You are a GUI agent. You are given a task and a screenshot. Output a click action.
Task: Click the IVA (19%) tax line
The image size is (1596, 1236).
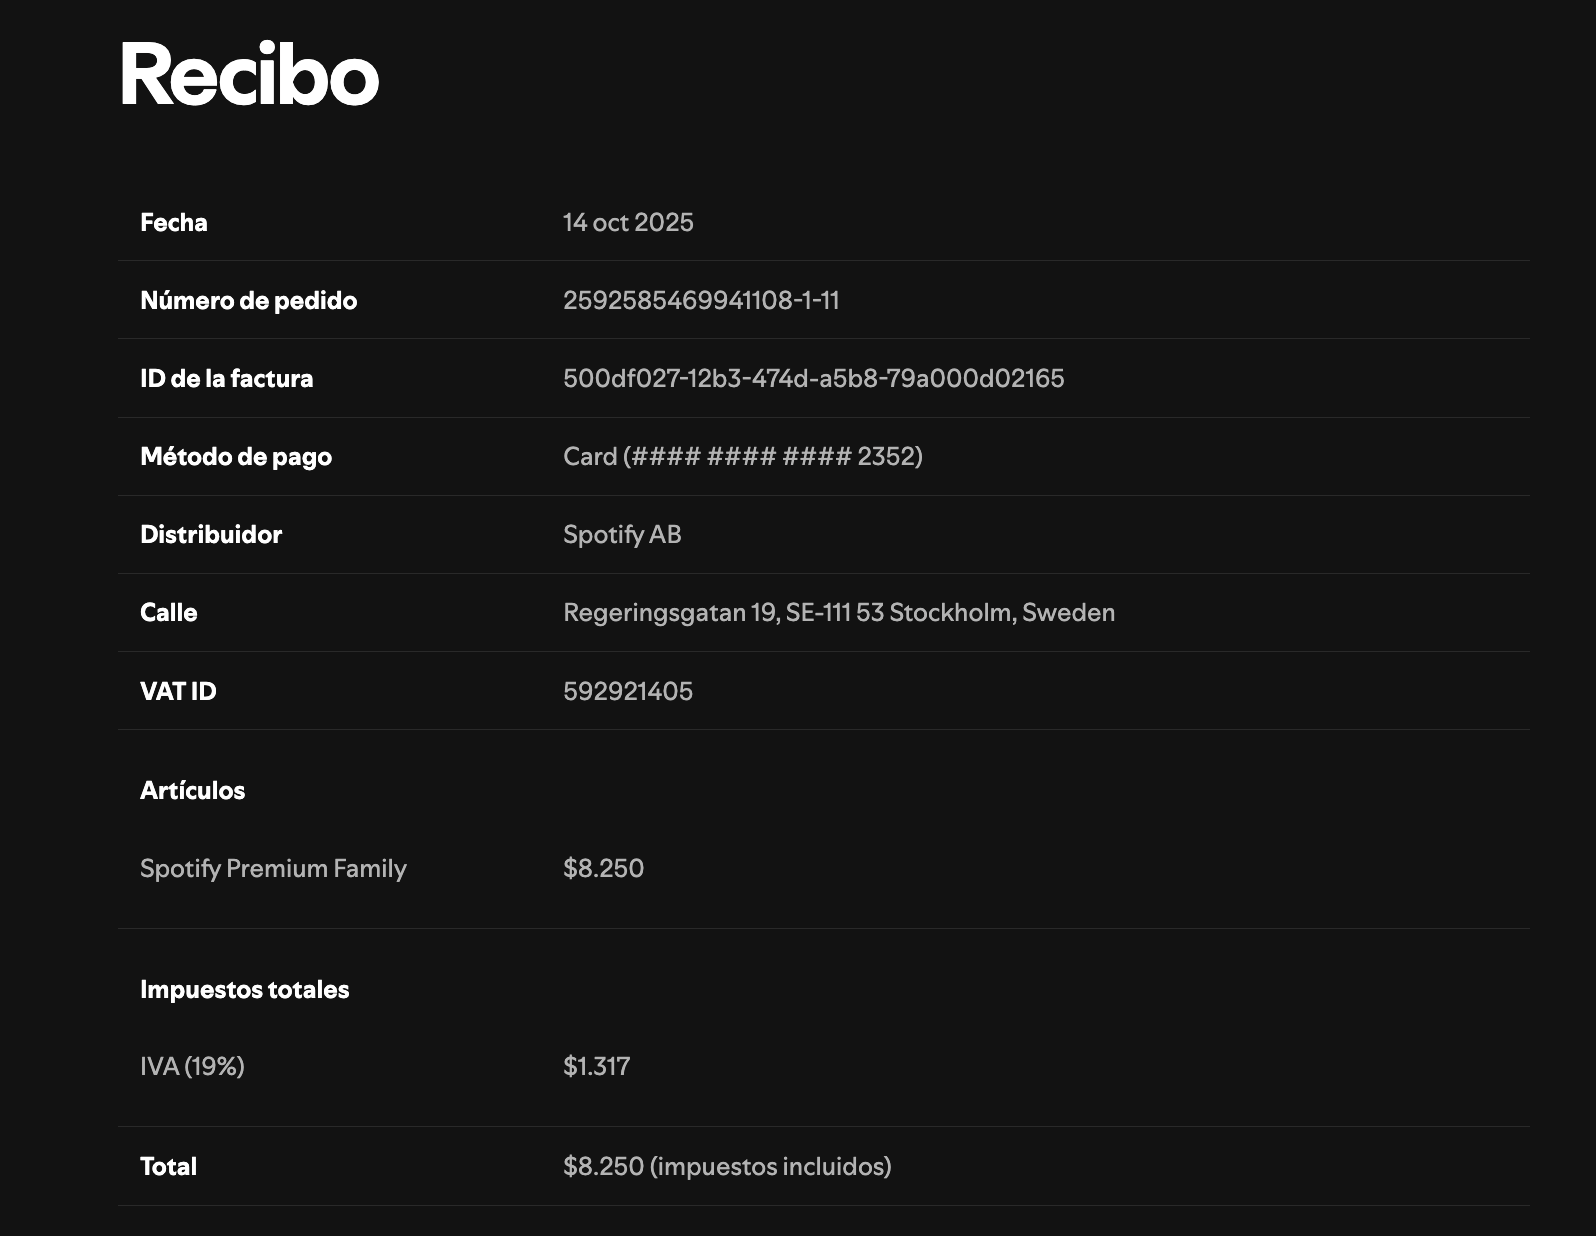coord(192,1066)
